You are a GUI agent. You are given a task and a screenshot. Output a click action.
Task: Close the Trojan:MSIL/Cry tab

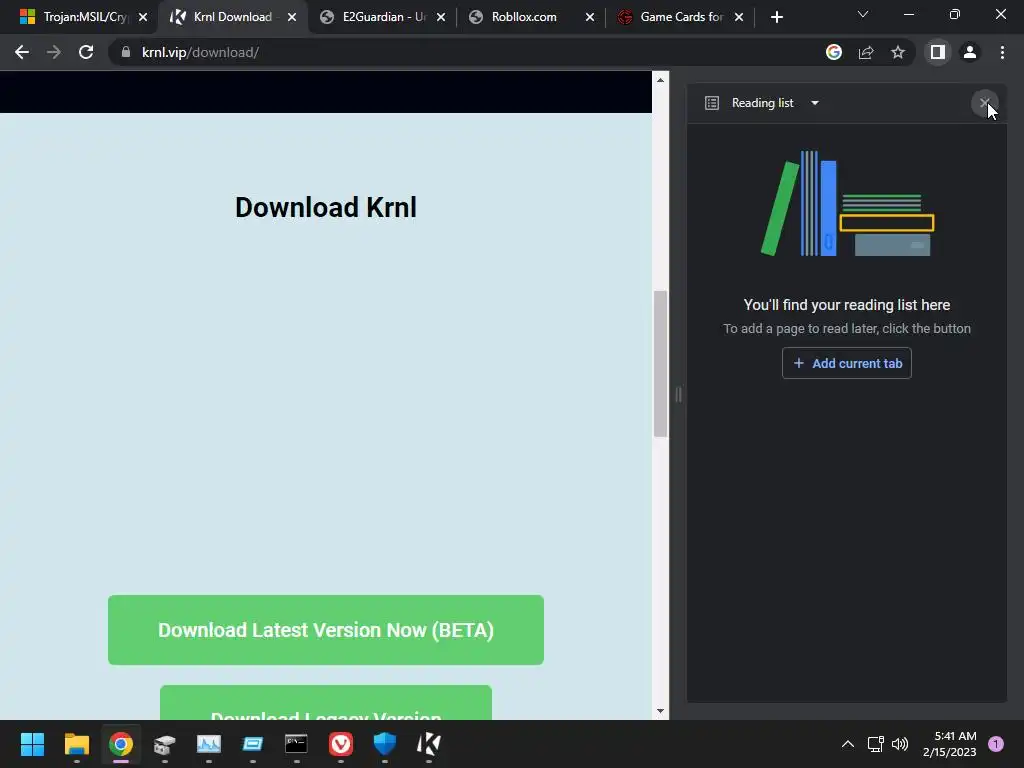click(143, 17)
